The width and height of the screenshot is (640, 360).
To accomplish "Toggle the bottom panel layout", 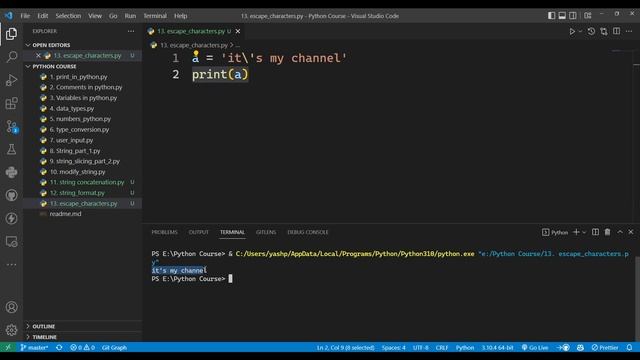I will (x=562, y=16).
